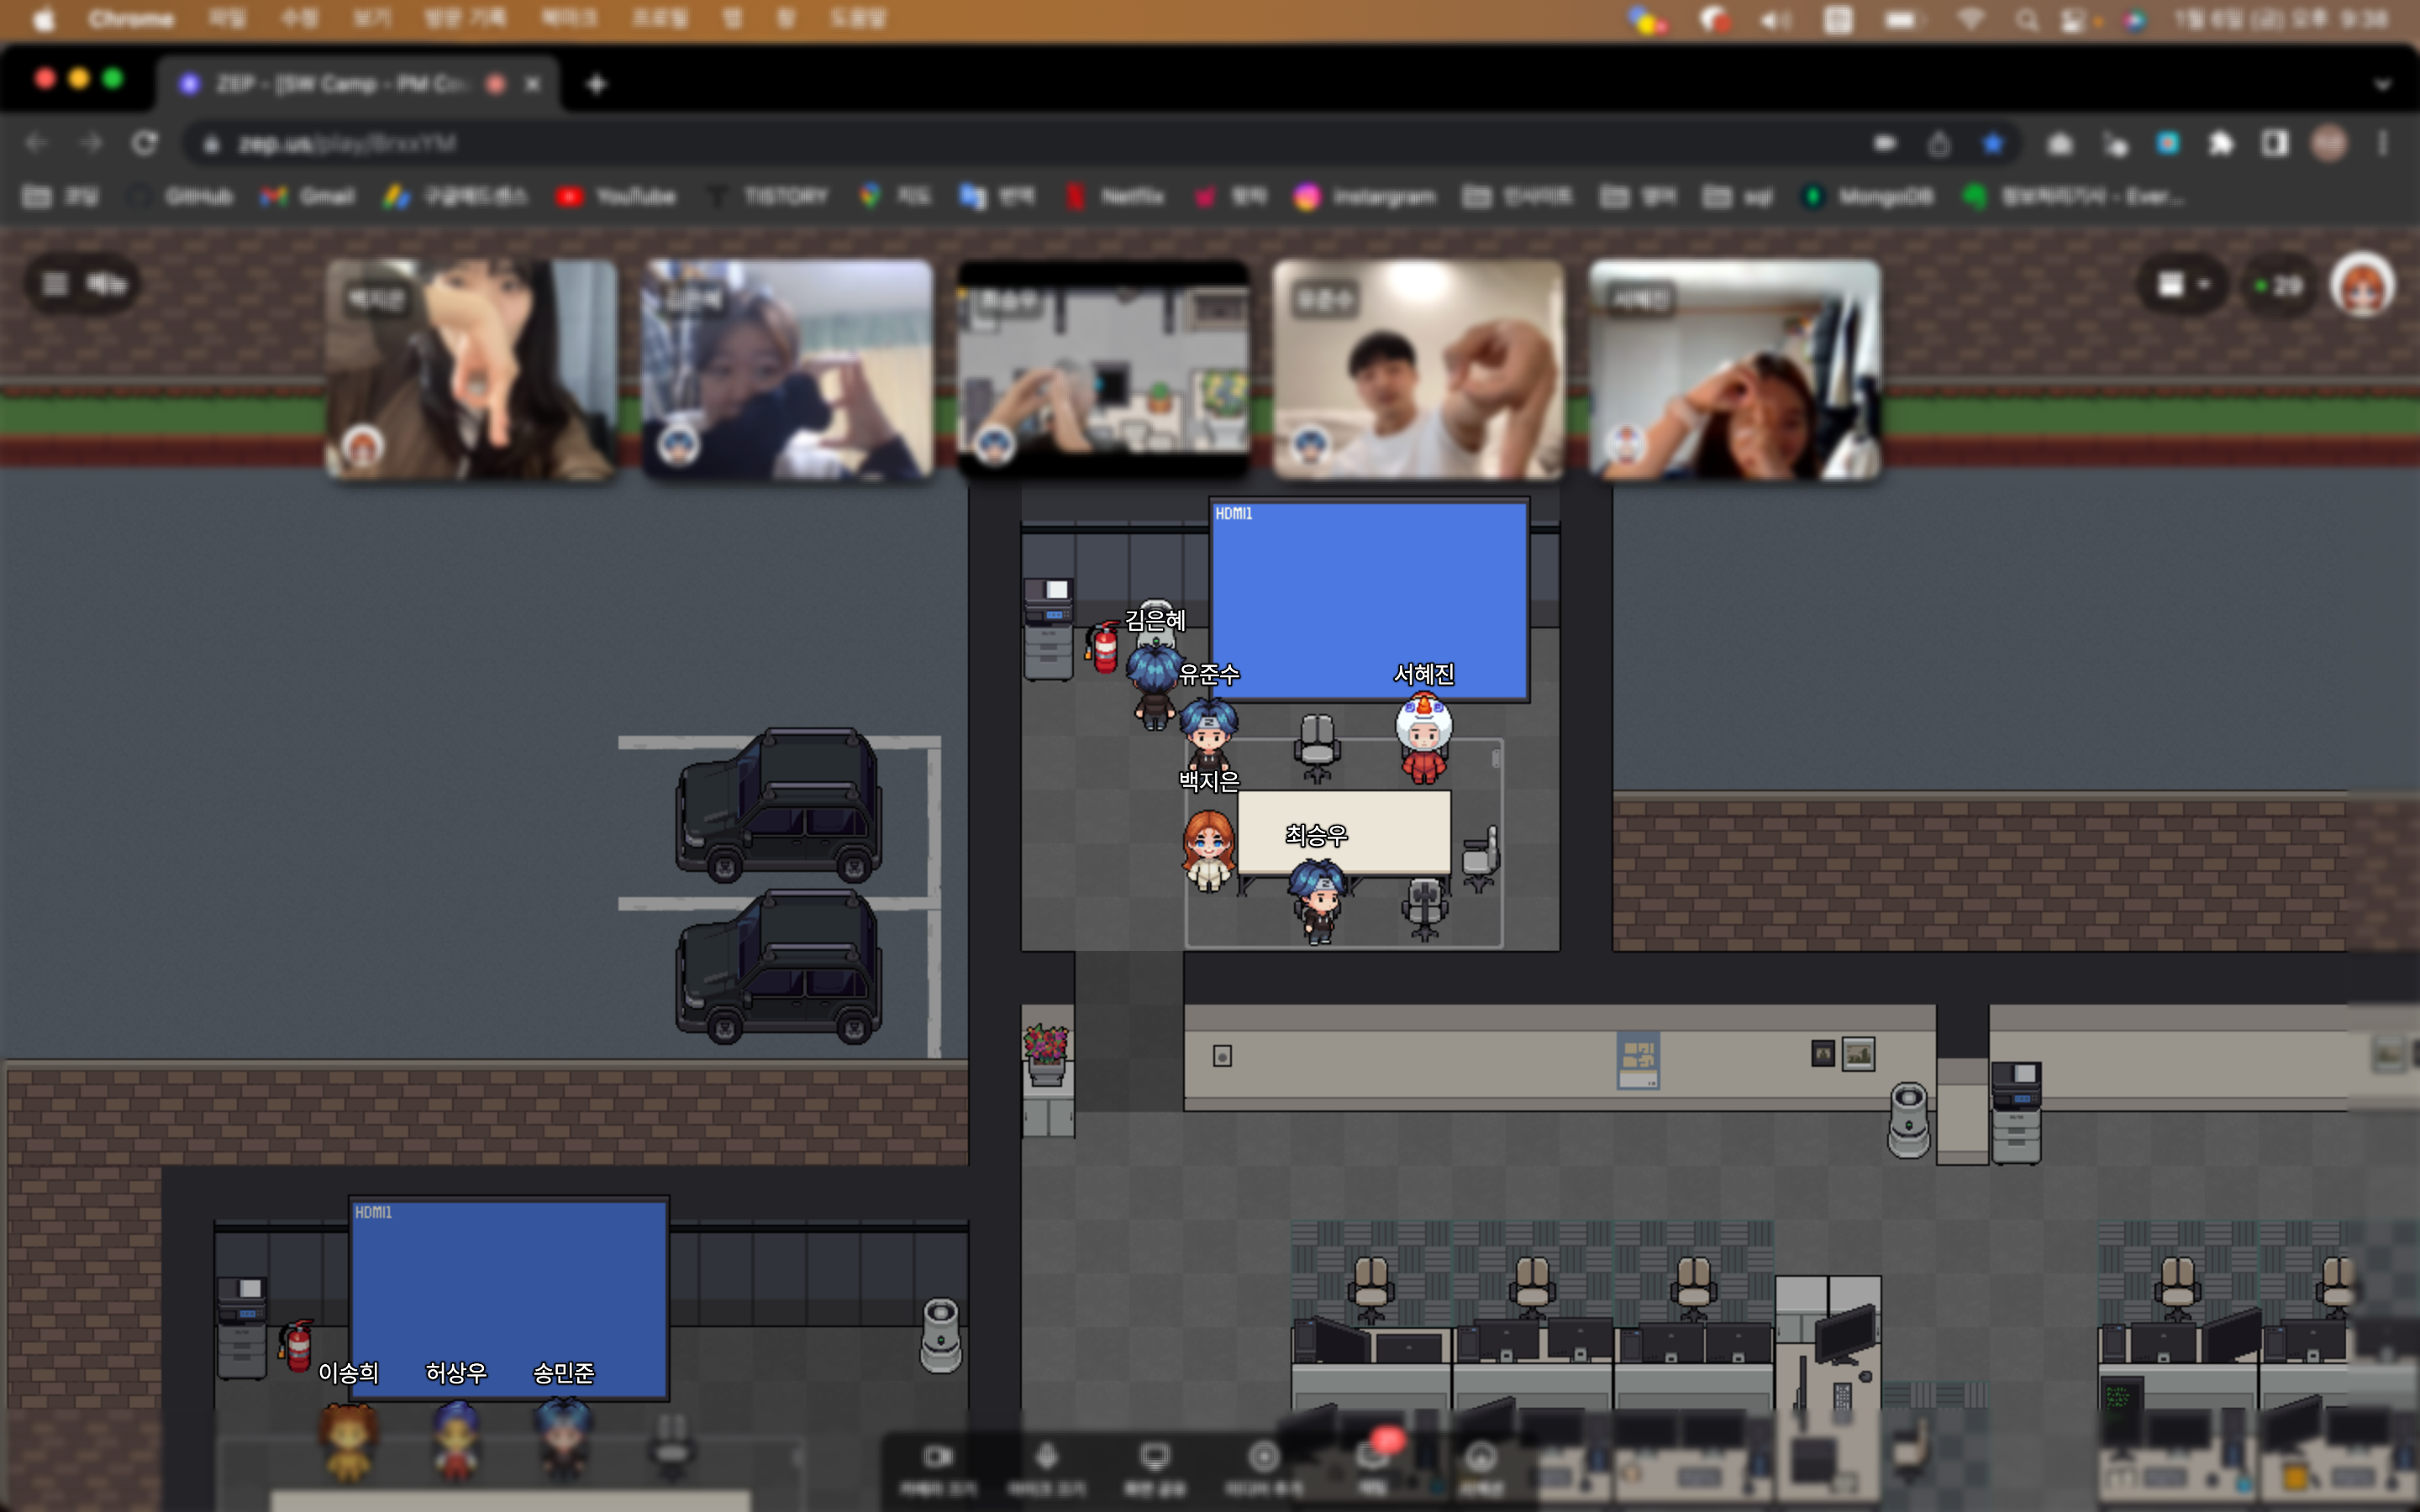Click the video thumbnail of the man in a white shirt
Image resolution: width=2420 pixels, height=1512 pixels.
click(x=1418, y=370)
